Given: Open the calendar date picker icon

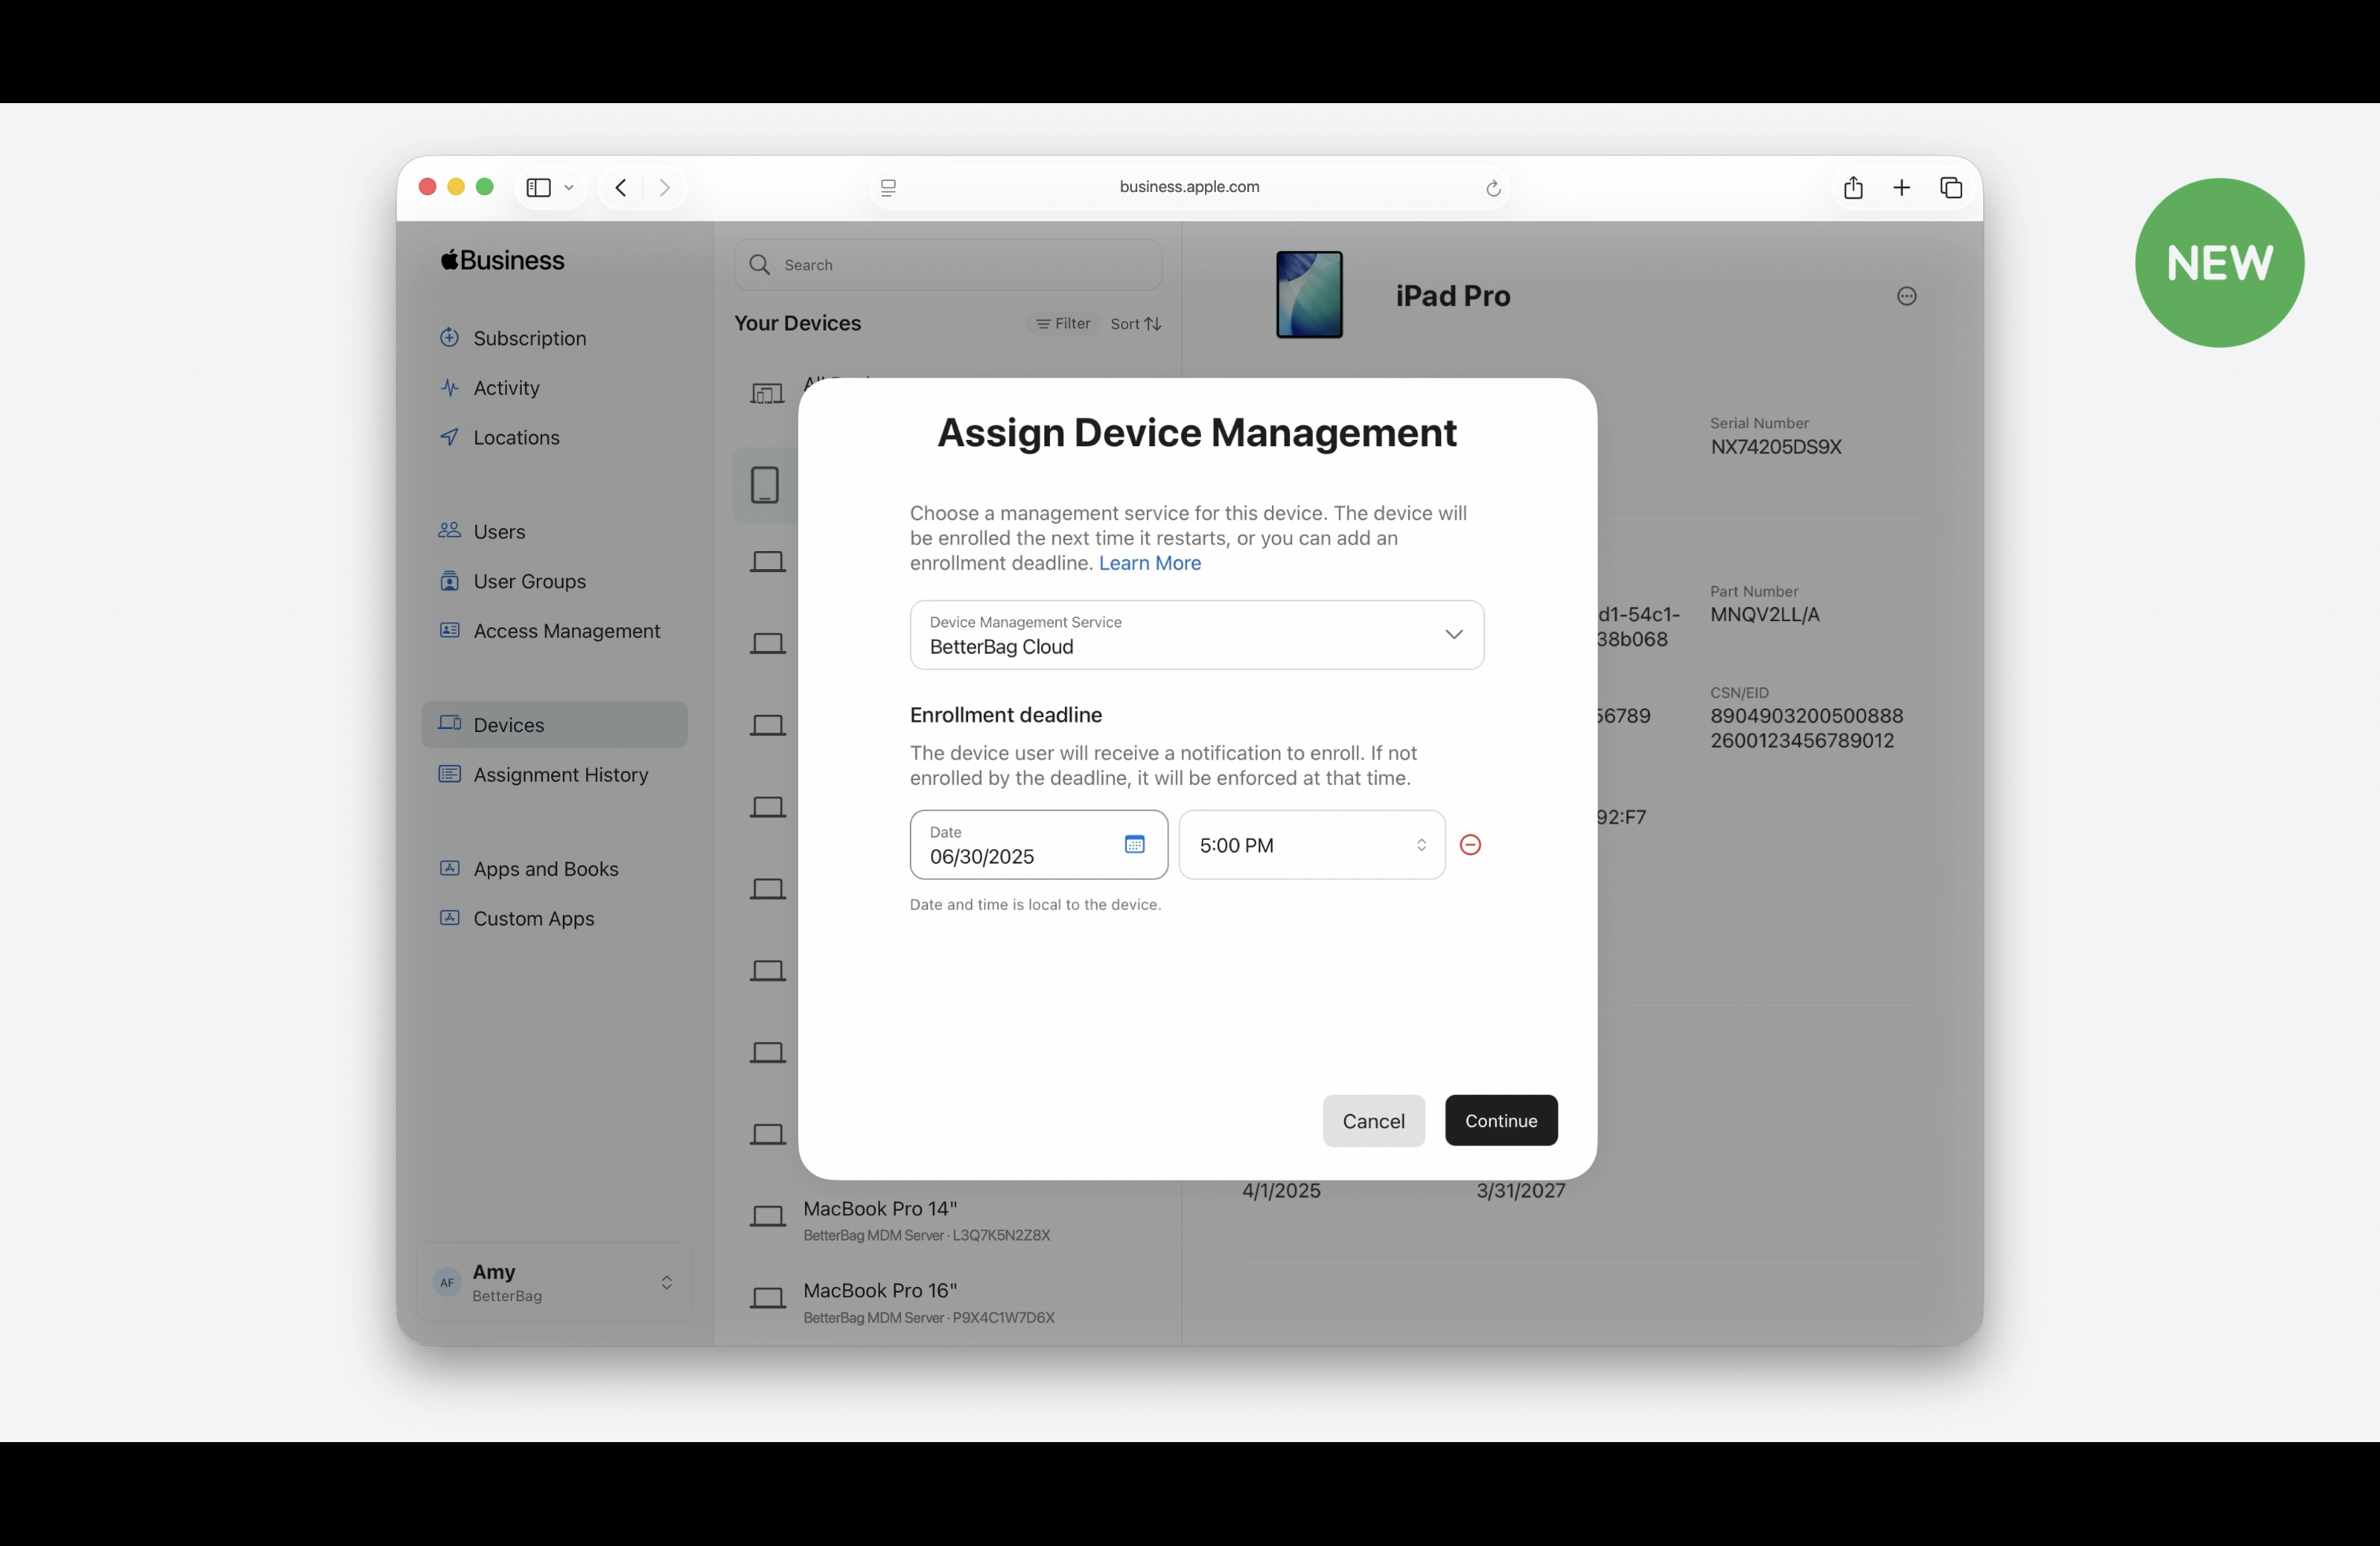Looking at the screenshot, I should (x=1134, y=844).
